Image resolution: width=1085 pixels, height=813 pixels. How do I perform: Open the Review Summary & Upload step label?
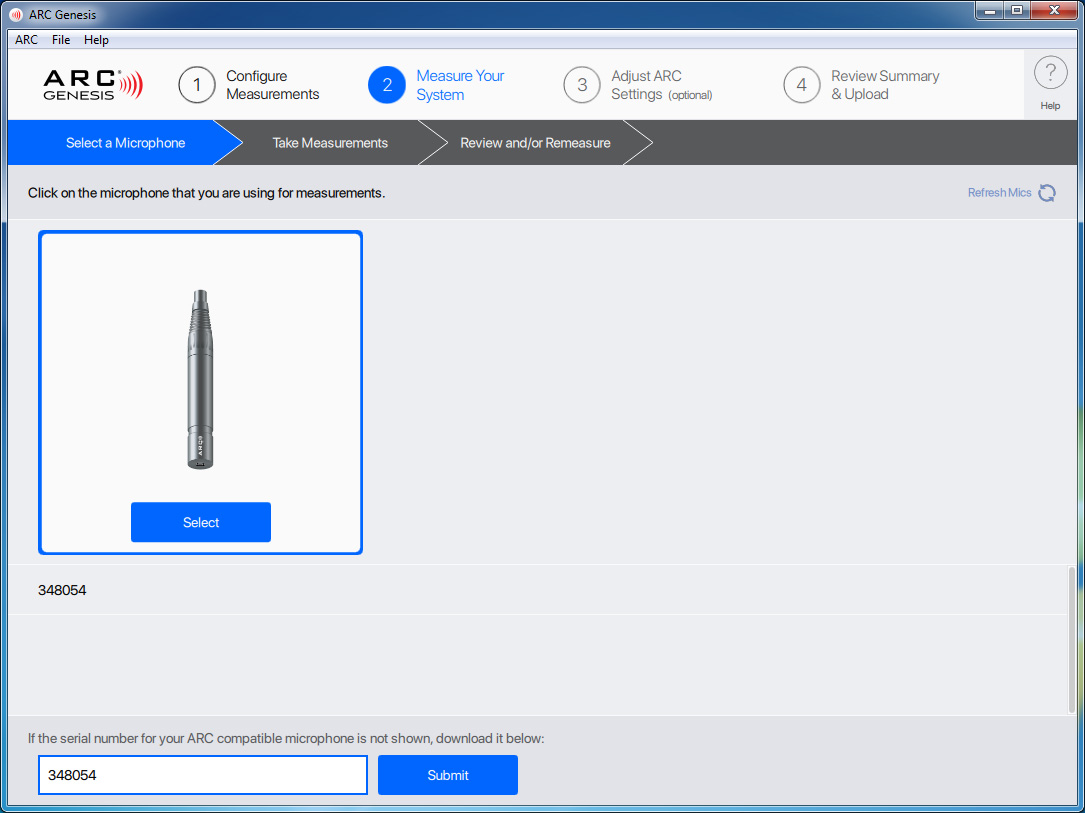tap(885, 85)
